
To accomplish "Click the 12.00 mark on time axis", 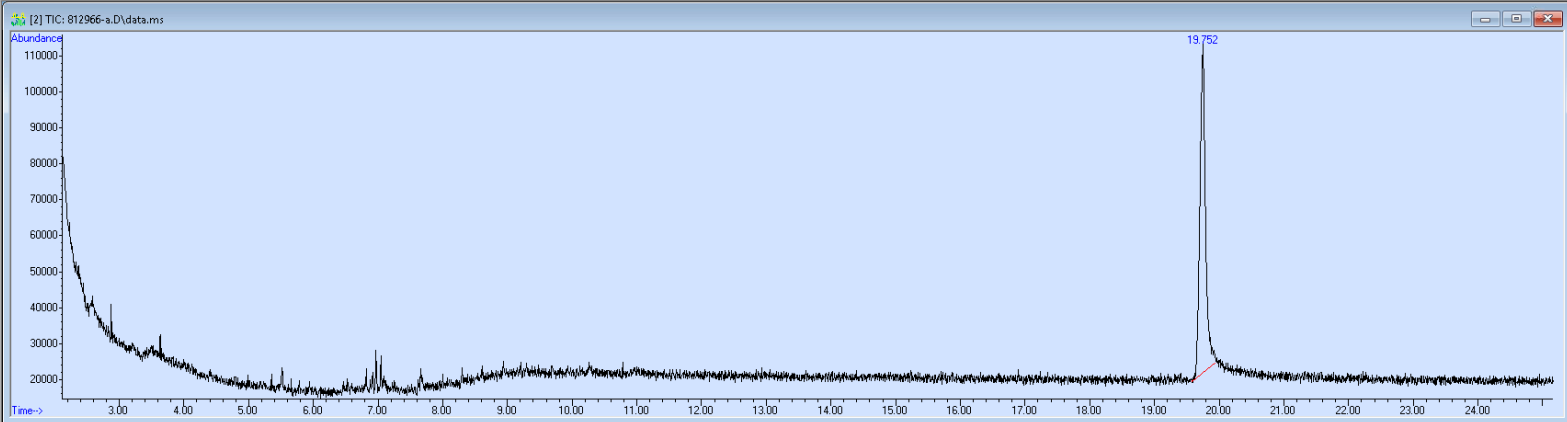I will click(700, 410).
